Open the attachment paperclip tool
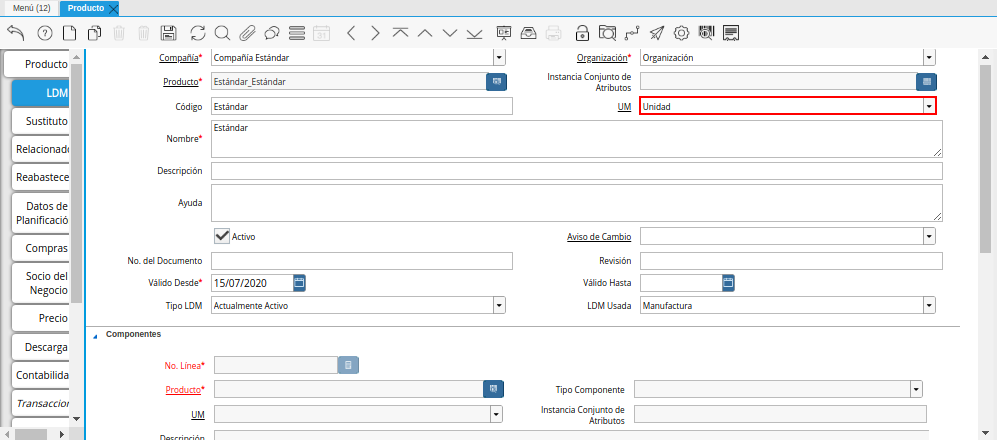 click(x=247, y=33)
